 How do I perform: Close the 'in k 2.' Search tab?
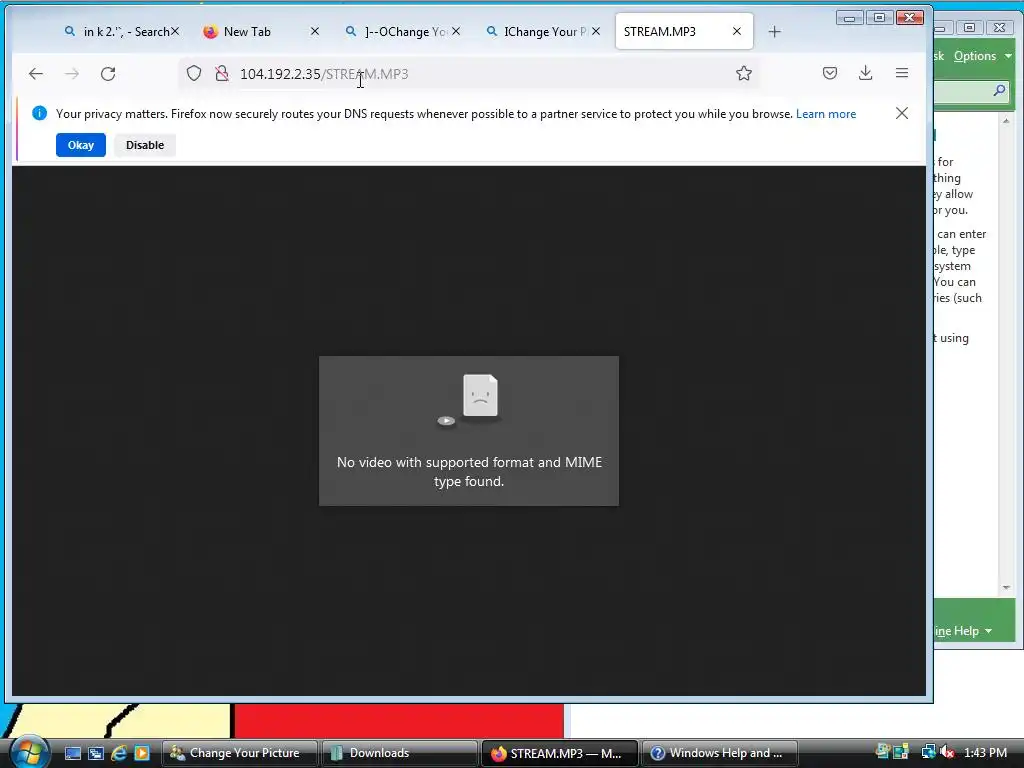[175, 31]
